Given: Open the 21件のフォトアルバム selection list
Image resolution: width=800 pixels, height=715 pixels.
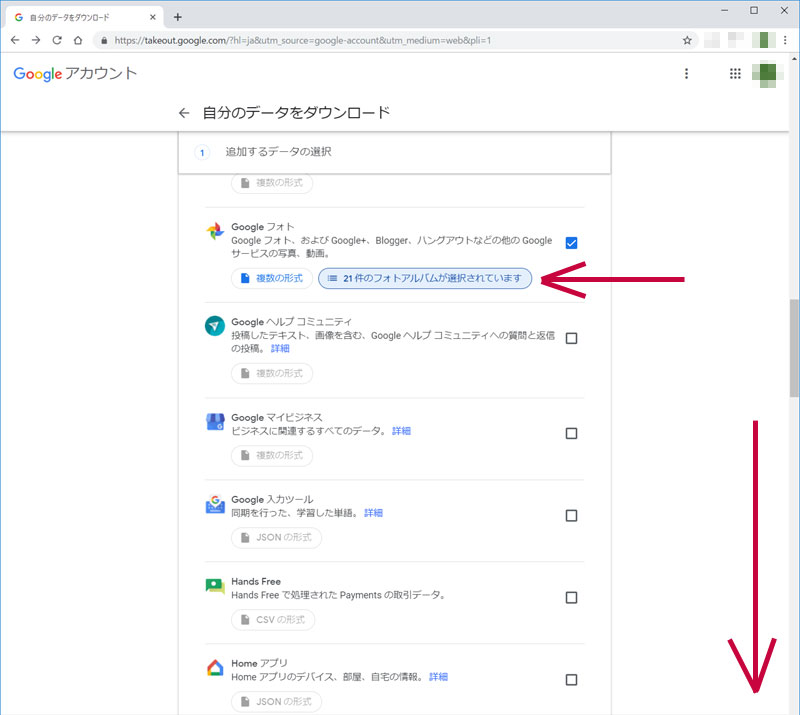Looking at the screenshot, I should tap(425, 279).
